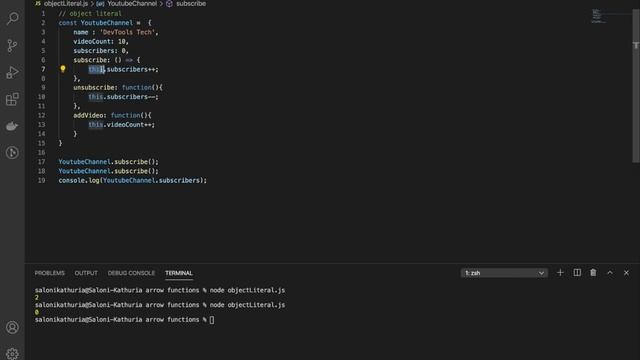Click 'subscribe: () => {' on line 6

click(107, 60)
